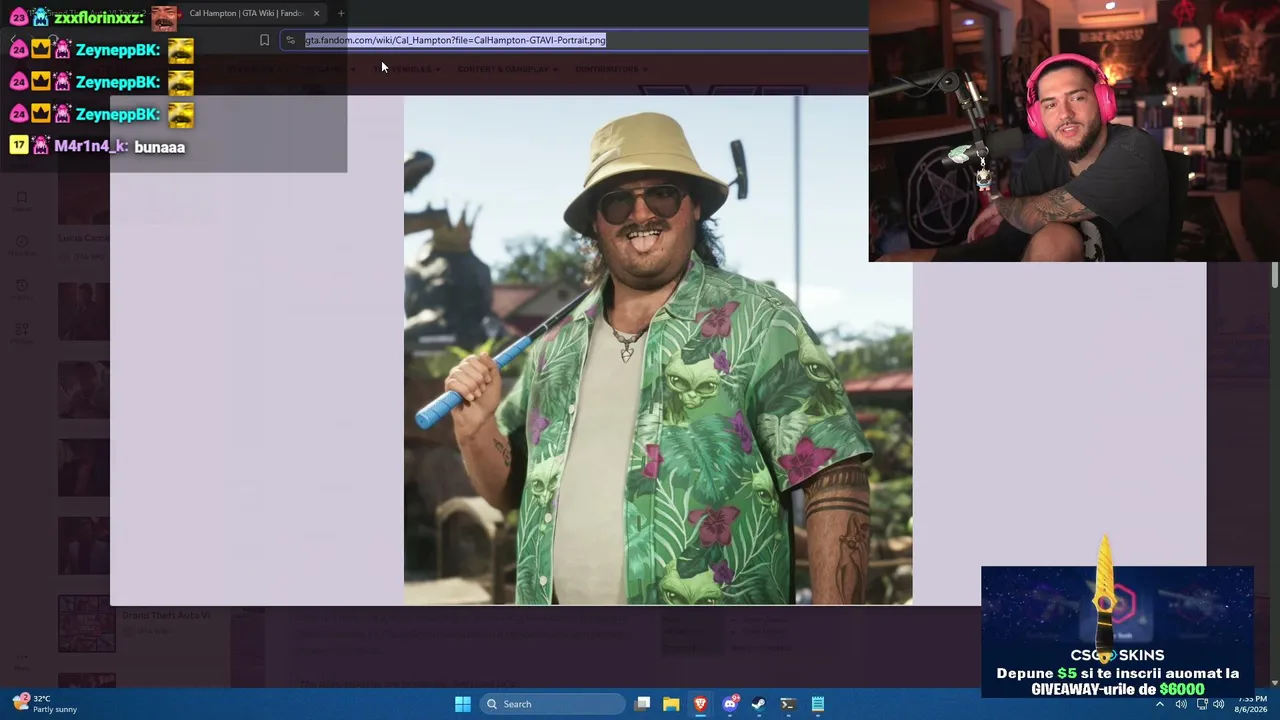The height and width of the screenshot is (720, 1280).
Task: Open the Vehicles wiki menu
Action: (407, 69)
